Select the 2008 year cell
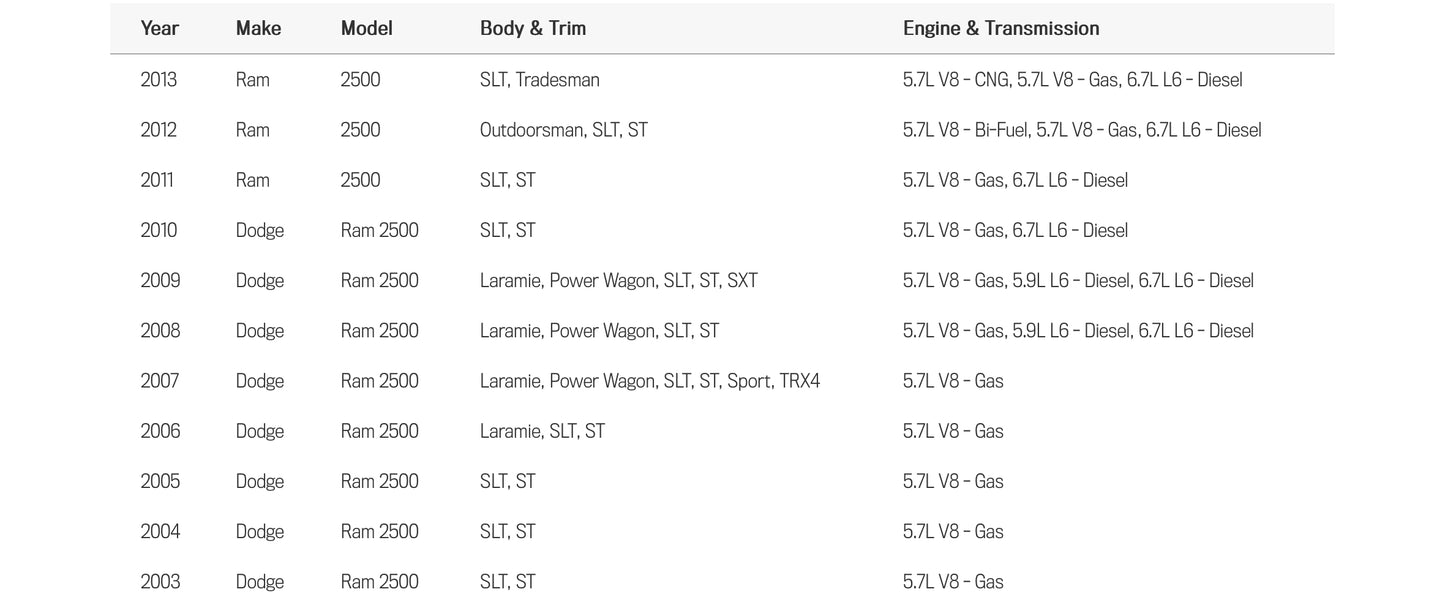 pyautogui.click(x=160, y=331)
